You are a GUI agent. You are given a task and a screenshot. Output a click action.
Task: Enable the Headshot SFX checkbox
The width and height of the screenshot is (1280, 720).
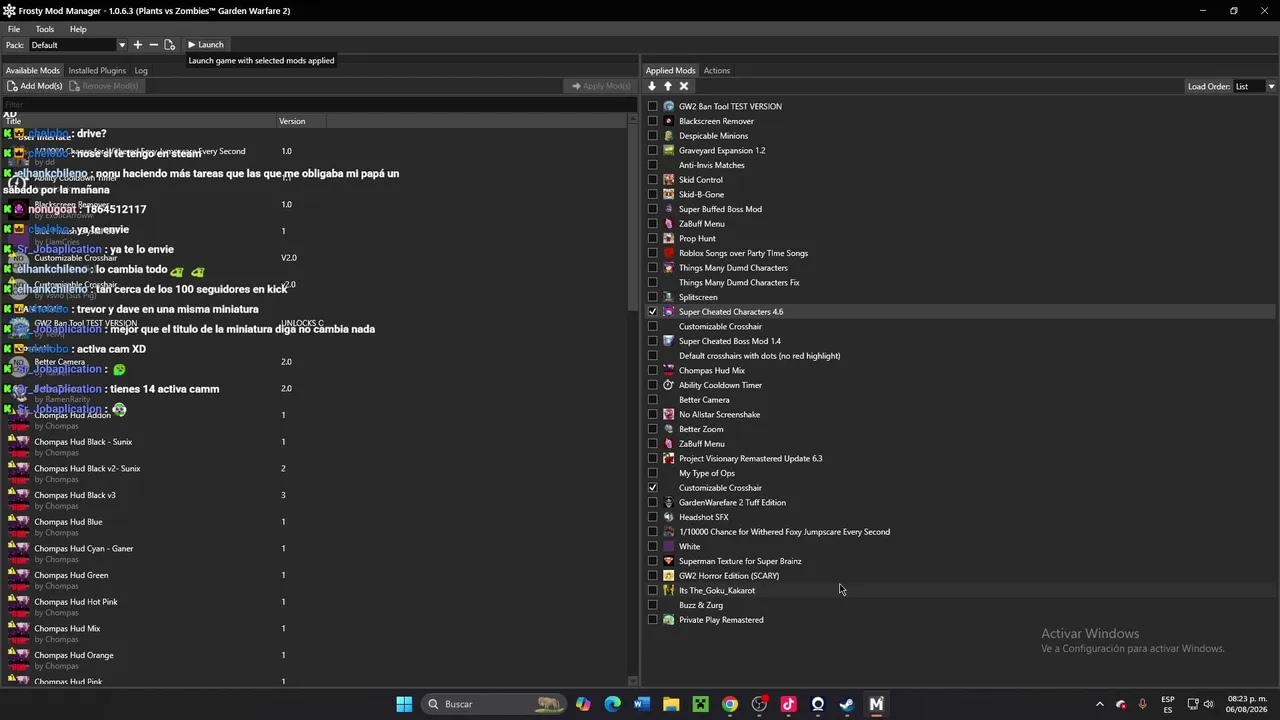tap(653, 517)
